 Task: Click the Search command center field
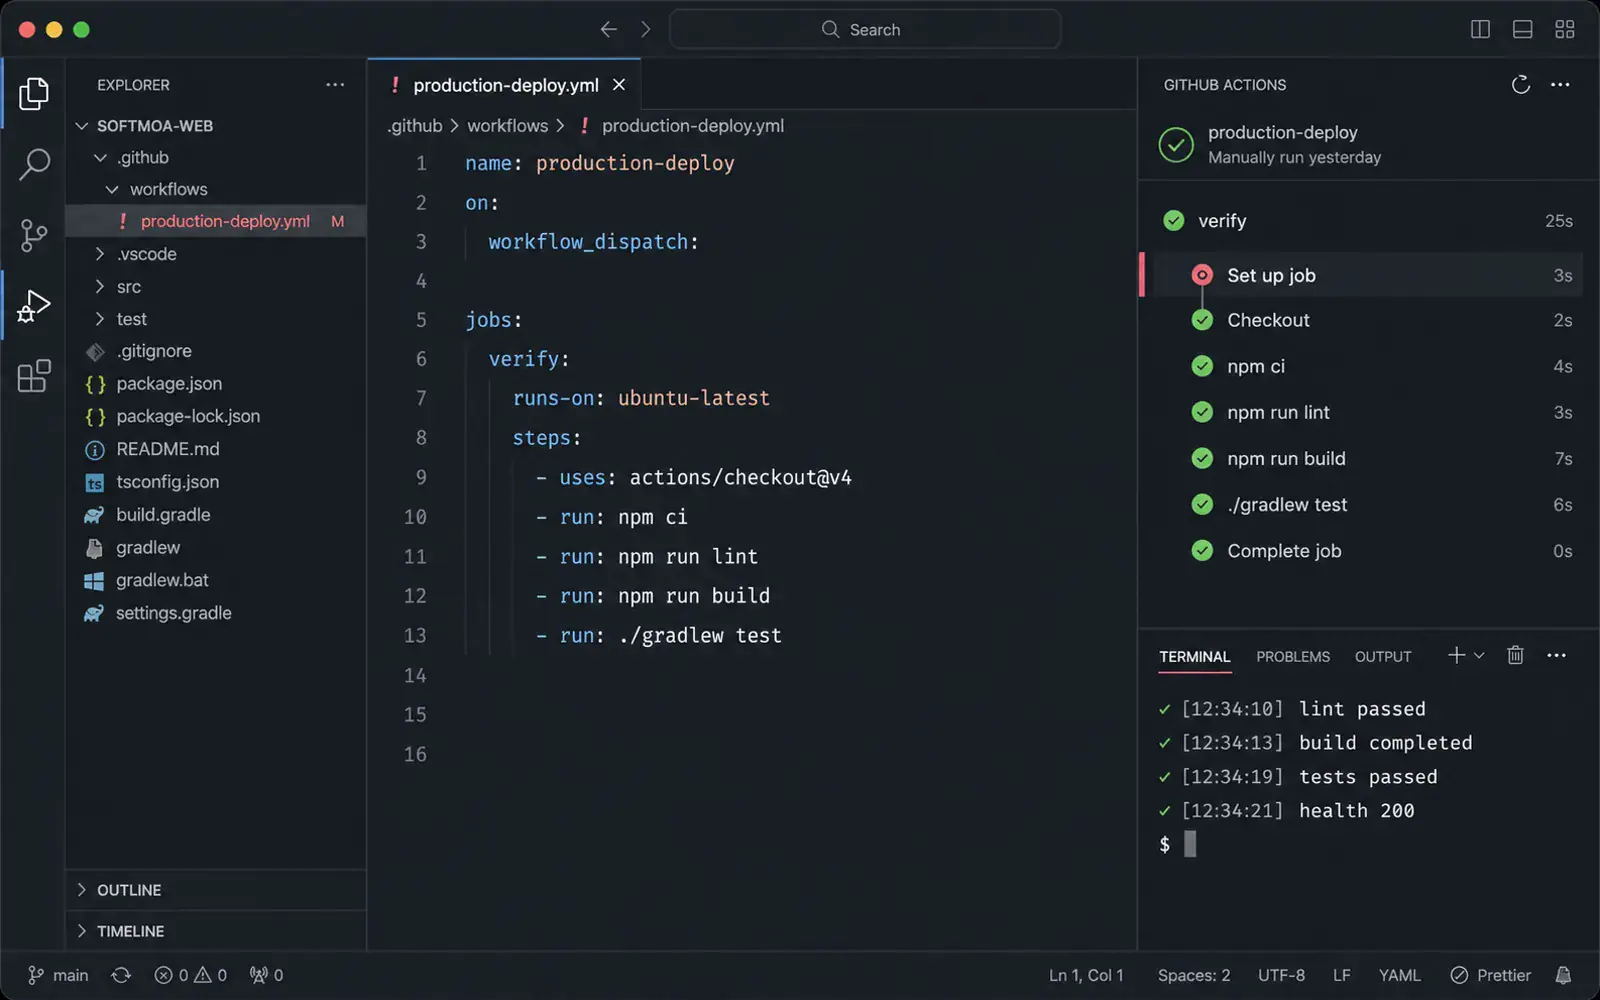865,29
